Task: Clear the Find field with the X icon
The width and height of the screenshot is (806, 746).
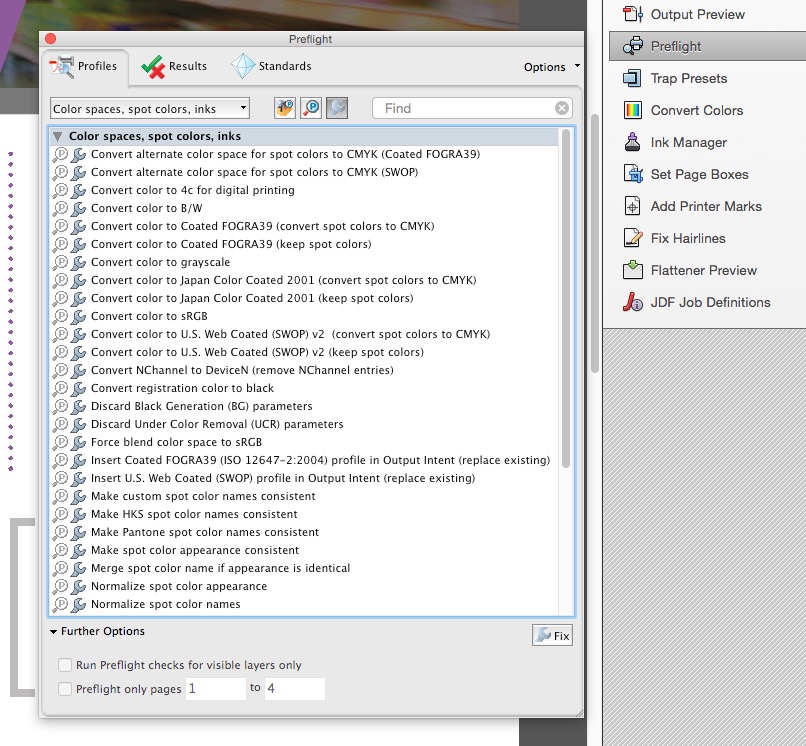Action: [x=562, y=108]
